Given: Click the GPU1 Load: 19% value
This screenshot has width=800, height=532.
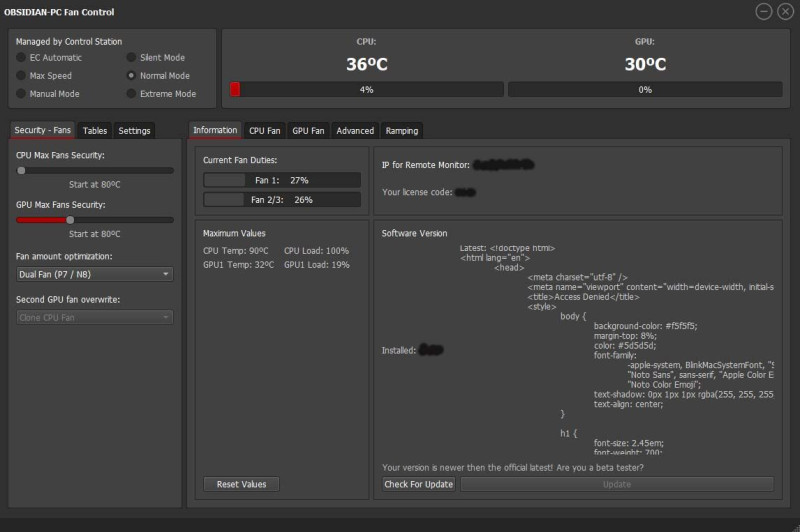Looking at the screenshot, I should tap(317, 265).
